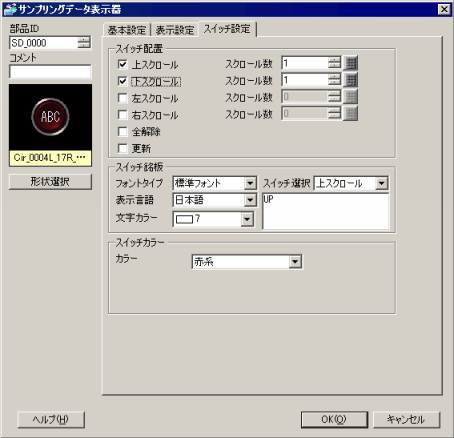This screenshot has height=438, width=454.
Task: Click the application icon in the title bar
Action: tap(9, 9)
